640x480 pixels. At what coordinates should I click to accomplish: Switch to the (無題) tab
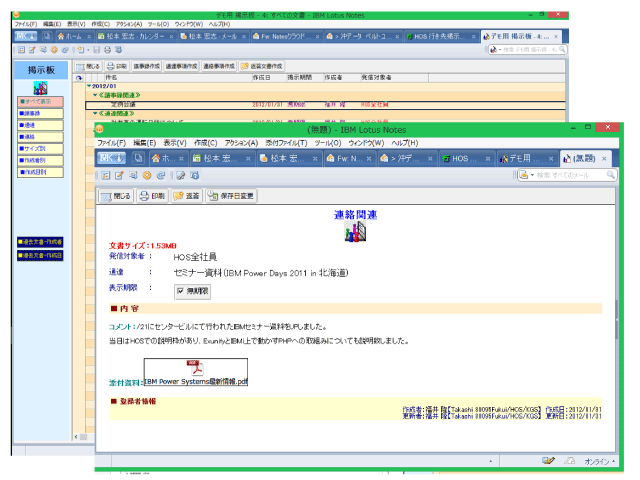(x=584, y=158)
